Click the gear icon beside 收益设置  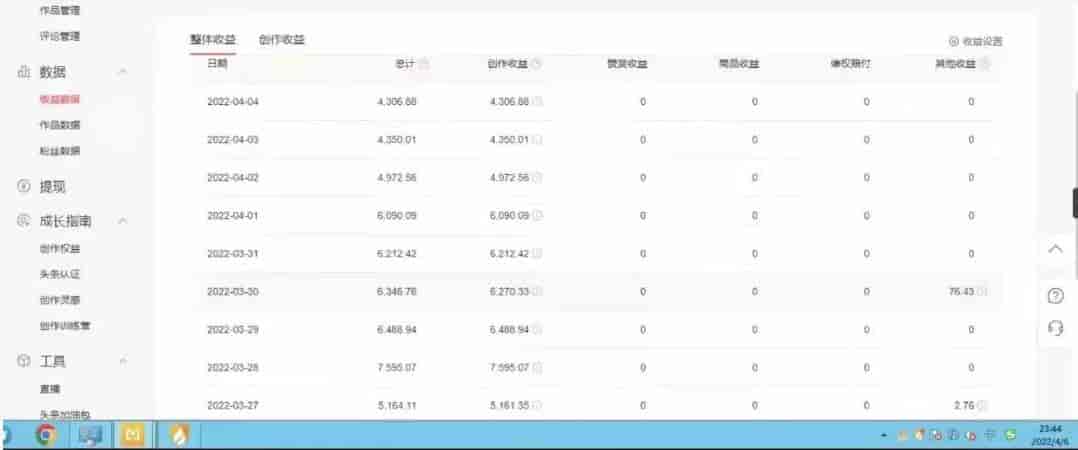(x=954, y=41)
